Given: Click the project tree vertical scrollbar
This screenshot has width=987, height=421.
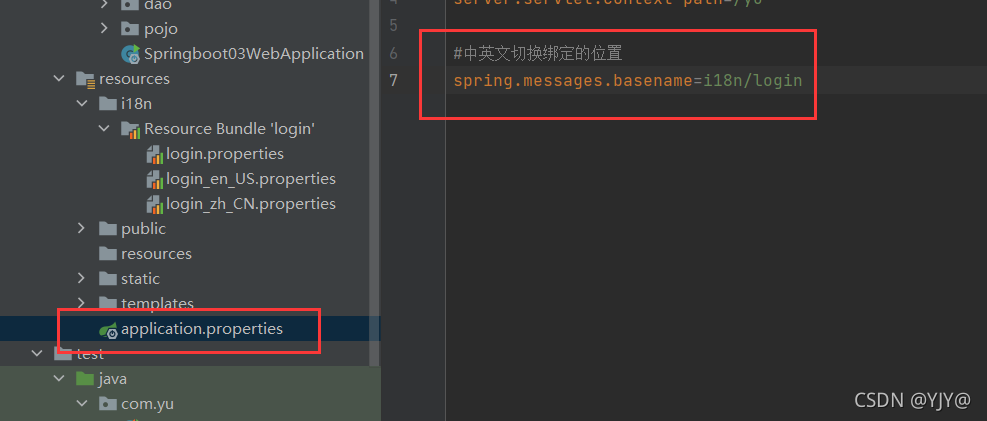Looking at the screenshot, I should point(375,182).
